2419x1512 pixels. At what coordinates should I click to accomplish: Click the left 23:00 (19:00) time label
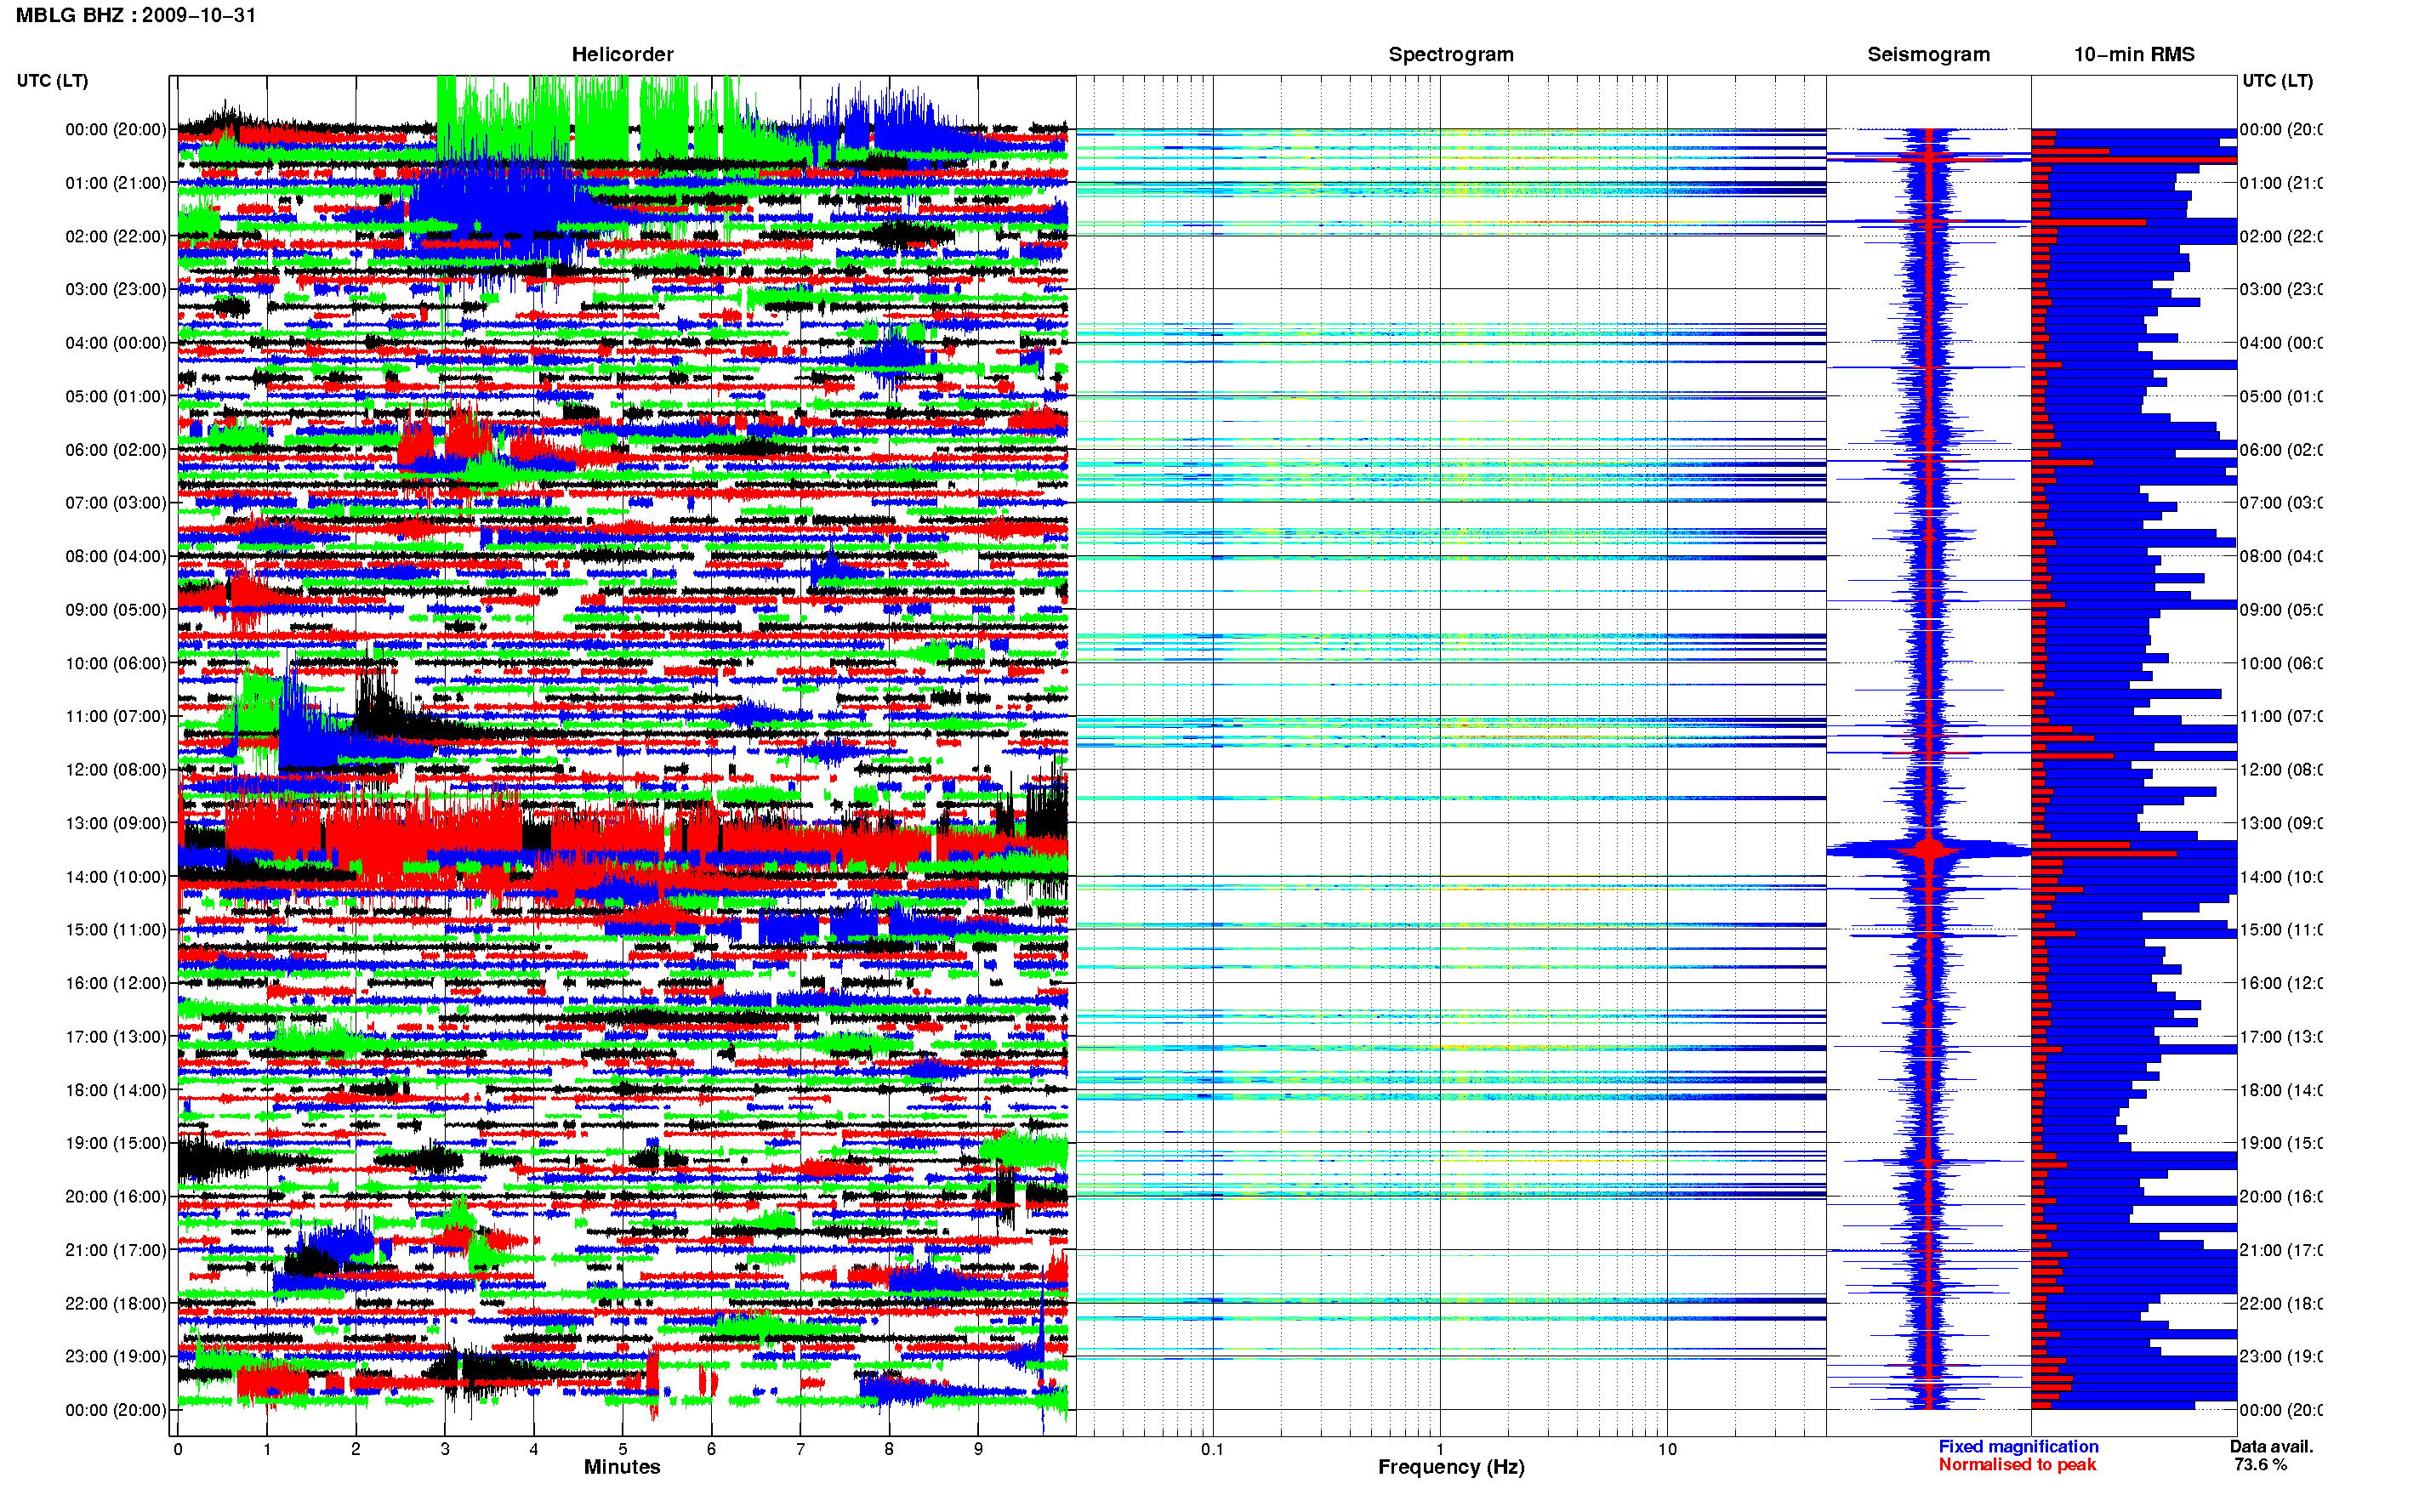coord(116,1357)
